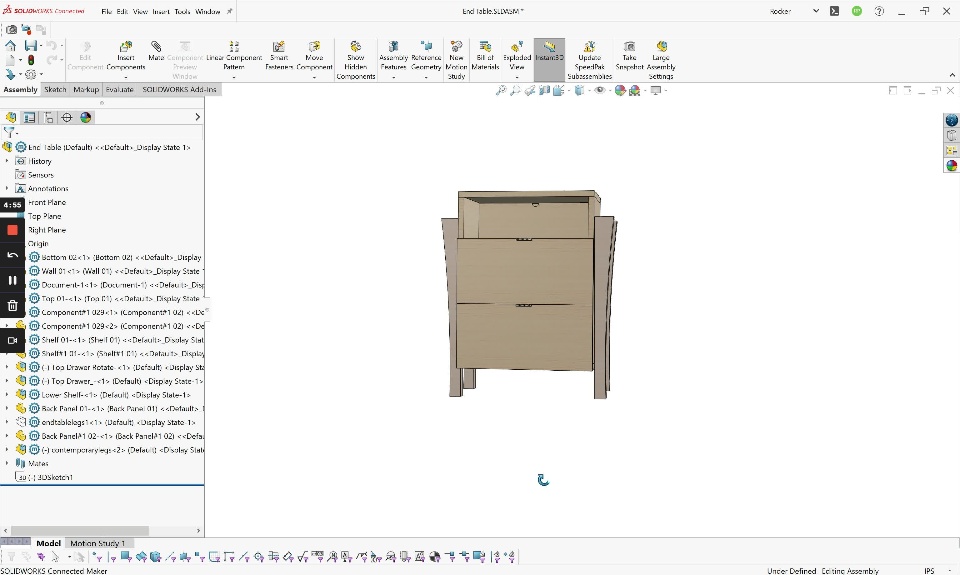Toggle the recorder camera button
The height and width of the screenshot is (575, 960).
click(12, 340)
